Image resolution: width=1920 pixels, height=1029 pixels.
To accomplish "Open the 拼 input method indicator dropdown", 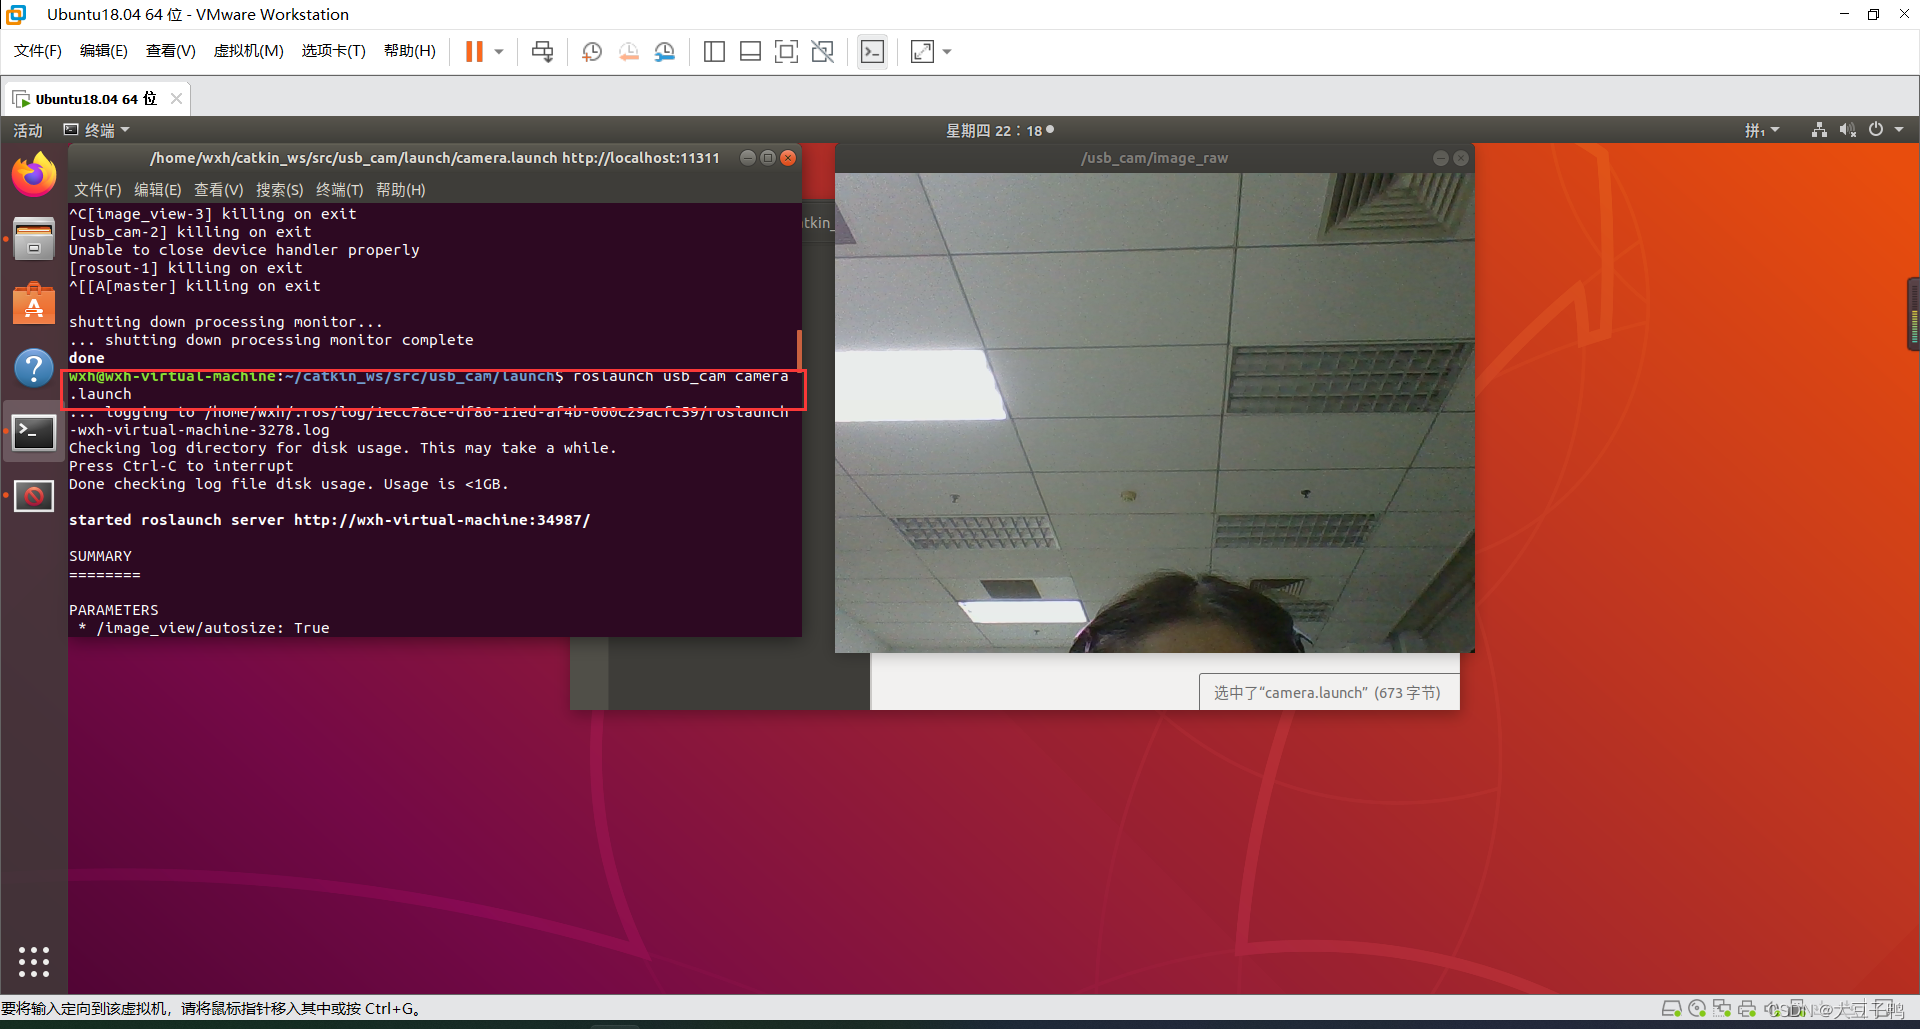I will point(1762,130).
